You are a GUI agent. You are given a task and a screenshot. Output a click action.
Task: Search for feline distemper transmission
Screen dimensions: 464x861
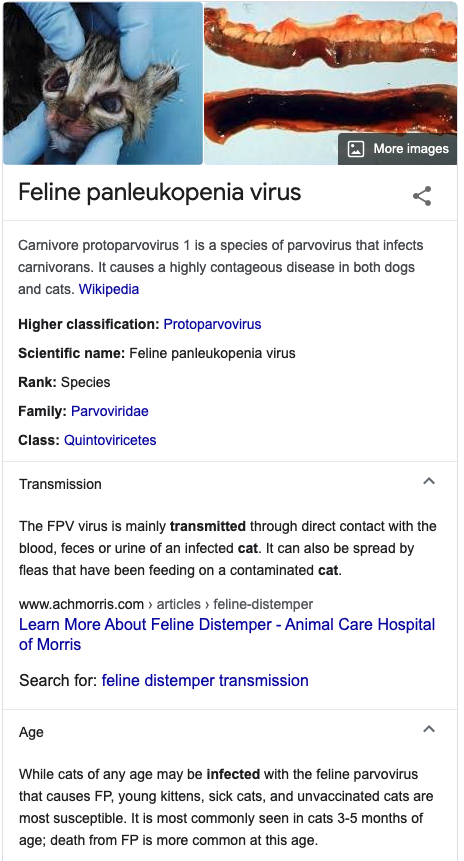[x=205, y=681]
